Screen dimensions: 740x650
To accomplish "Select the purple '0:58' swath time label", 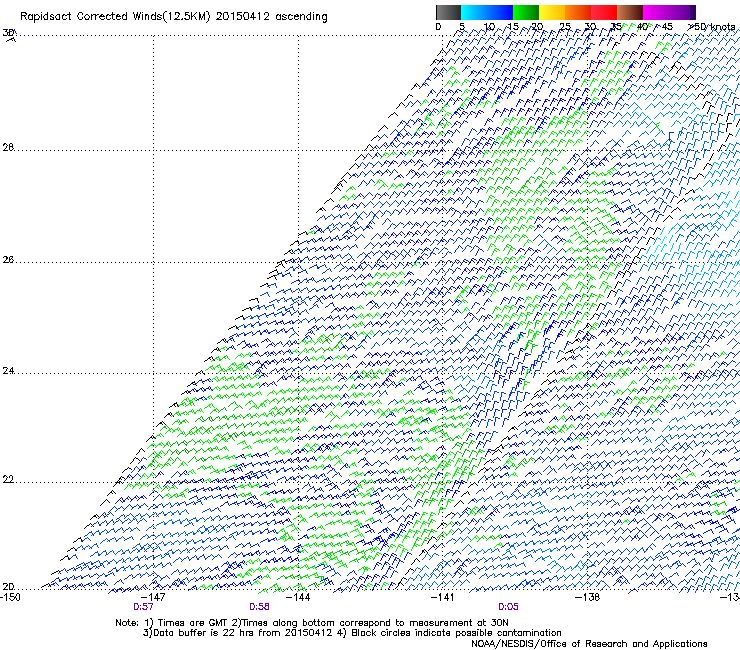I will pos(259,607).
